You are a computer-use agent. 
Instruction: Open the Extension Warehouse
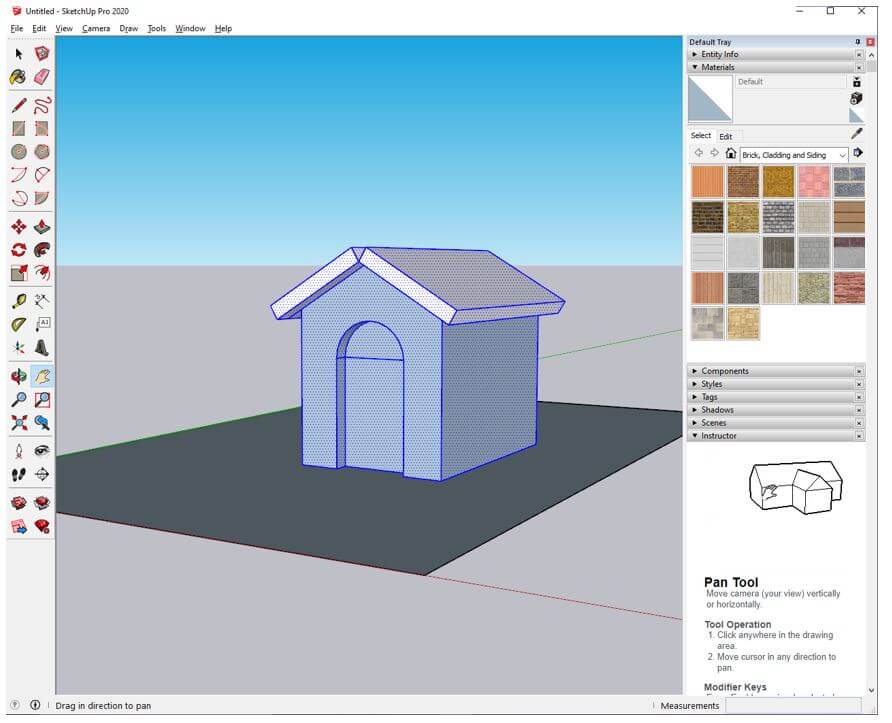click(42, 503)
